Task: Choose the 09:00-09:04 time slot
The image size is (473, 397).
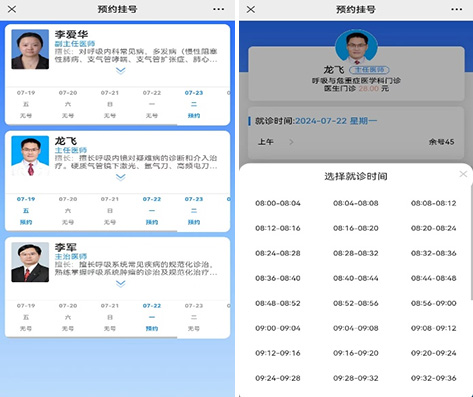Action: 278,328
